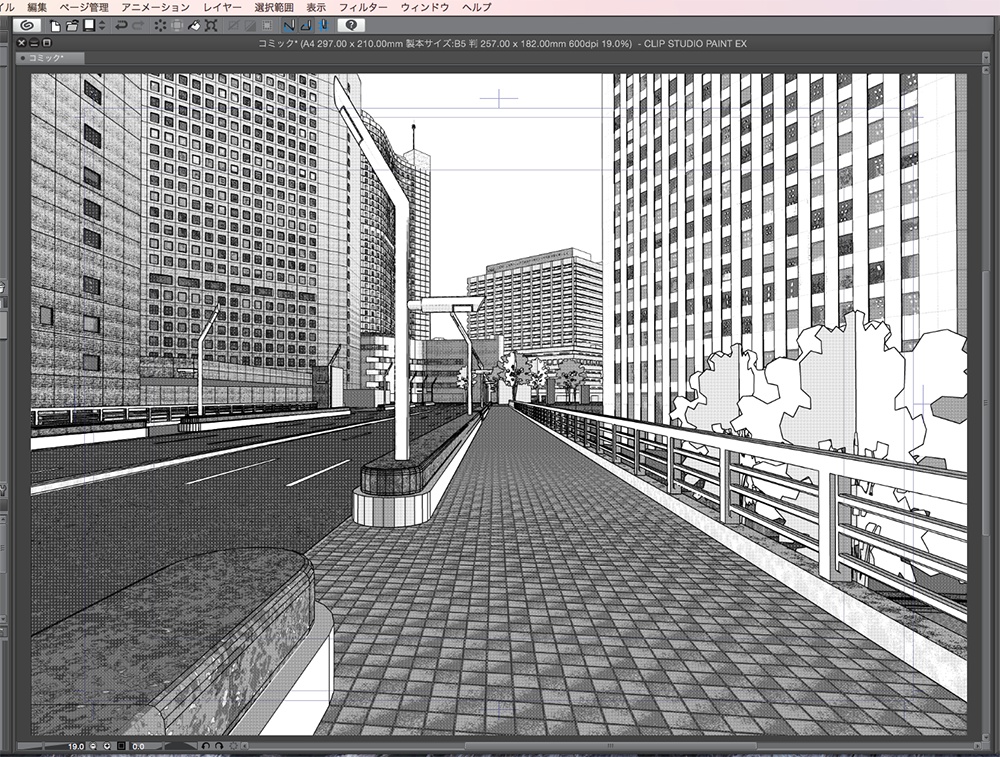The width and height of the screenshot is (1000, 757).
Task: Zoom out using the minus stepper
Action: (x=92, y=747)
